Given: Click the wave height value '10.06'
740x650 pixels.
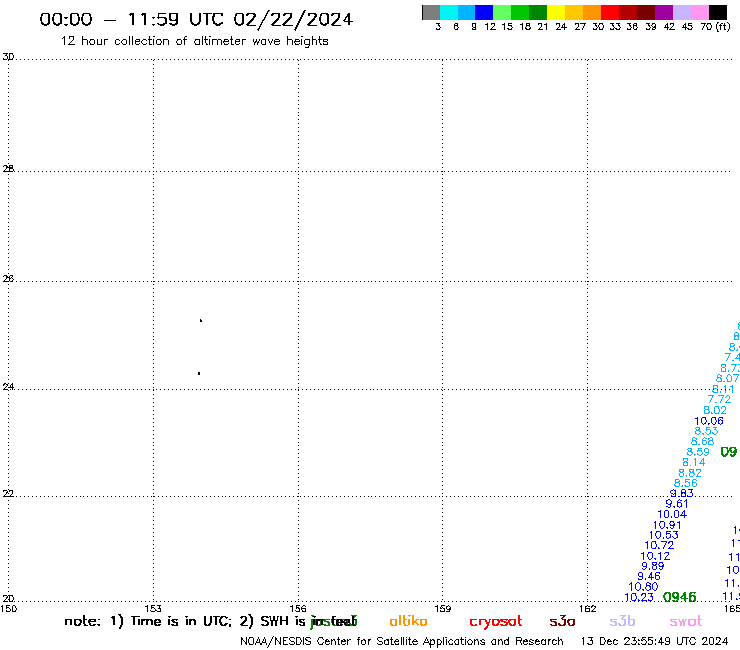Looking at the screenshot, I should pos(709,421).
